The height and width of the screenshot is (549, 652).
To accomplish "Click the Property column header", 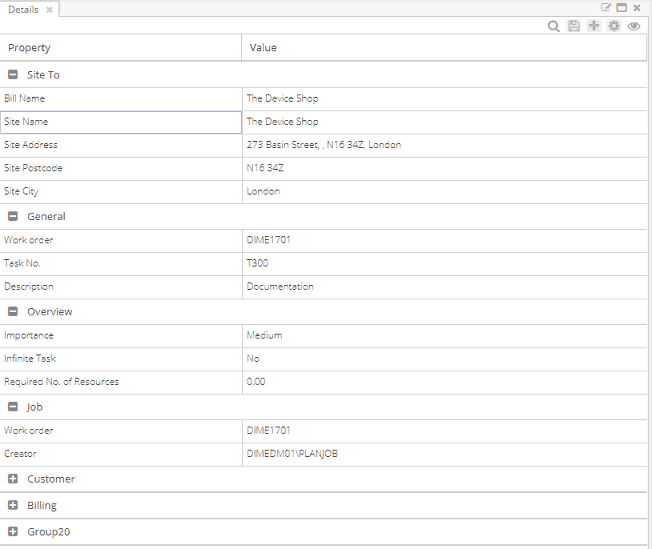I will point(121,48).
